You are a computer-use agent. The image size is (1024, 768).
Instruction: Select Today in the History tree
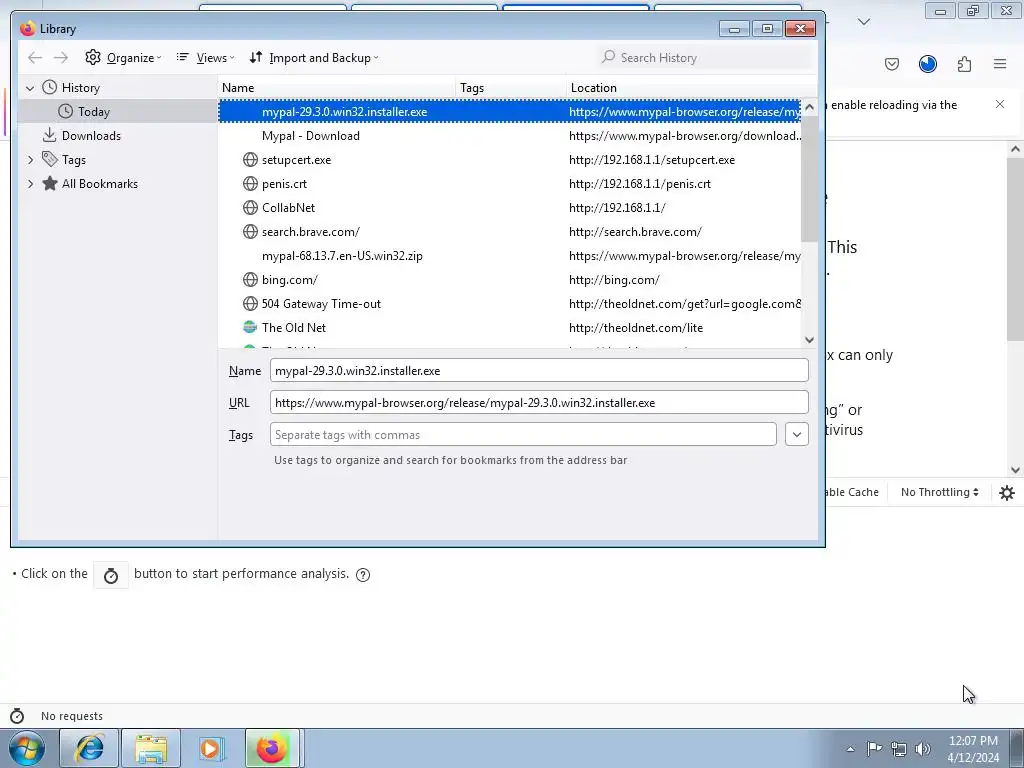pos(93,112)
